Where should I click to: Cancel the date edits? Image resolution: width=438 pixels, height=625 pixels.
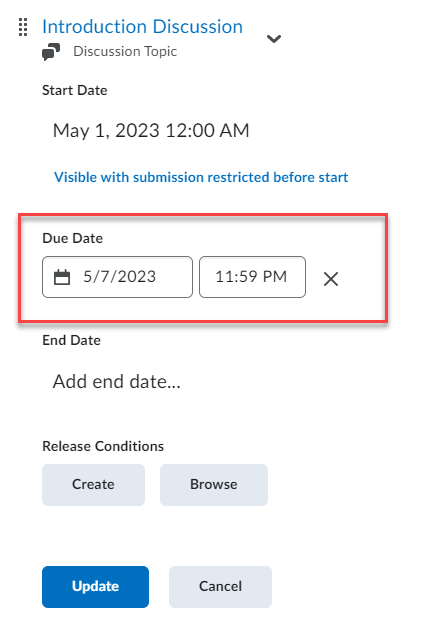pos(220,587)
